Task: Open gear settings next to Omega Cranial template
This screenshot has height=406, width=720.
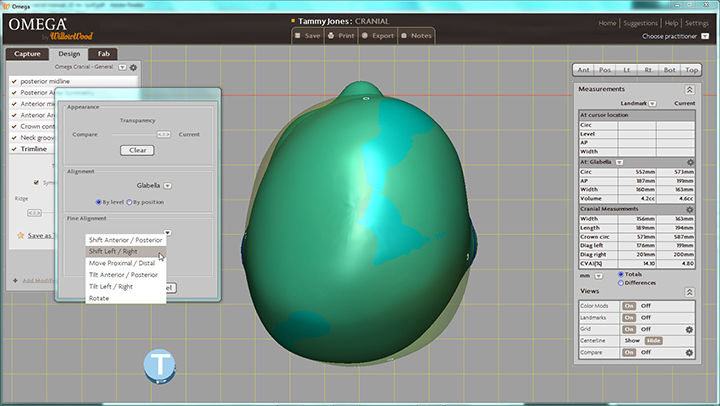Action: pos(133,67)
